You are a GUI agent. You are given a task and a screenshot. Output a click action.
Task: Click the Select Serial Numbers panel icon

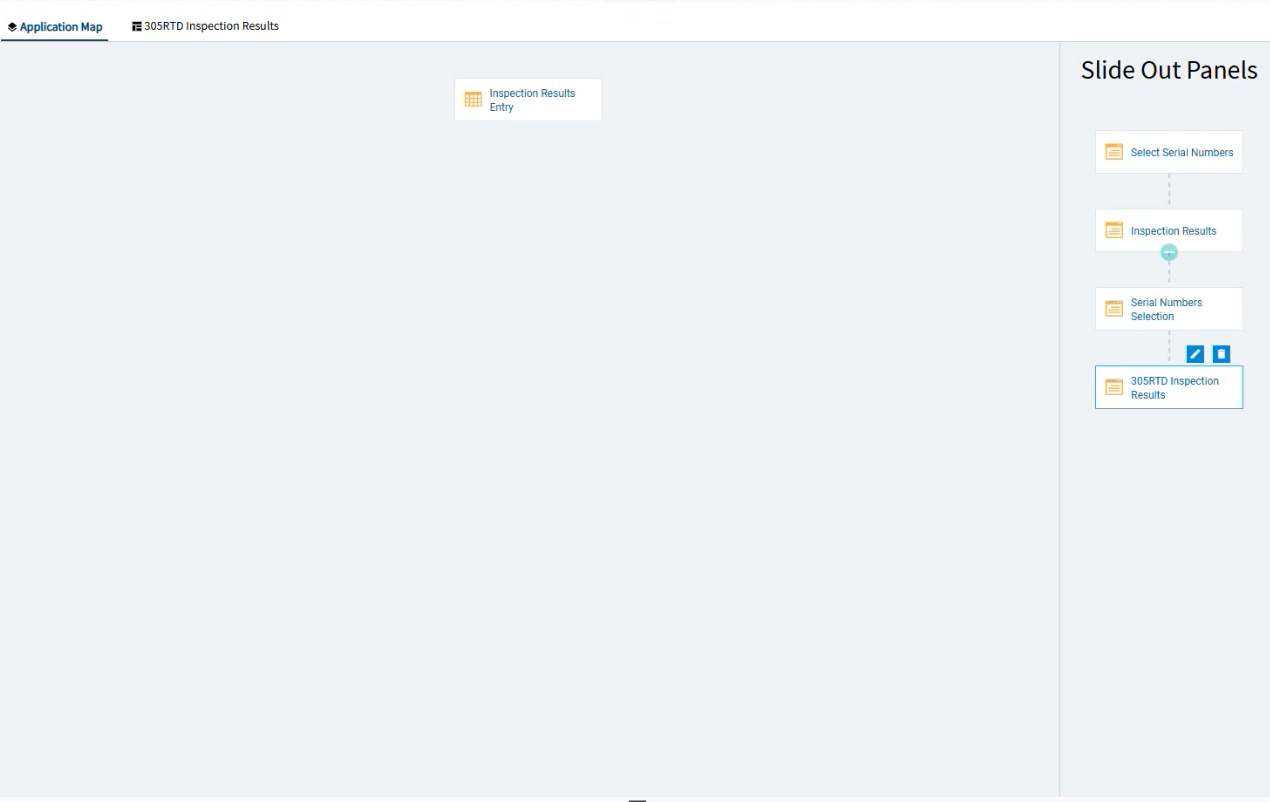(1114, 152)
